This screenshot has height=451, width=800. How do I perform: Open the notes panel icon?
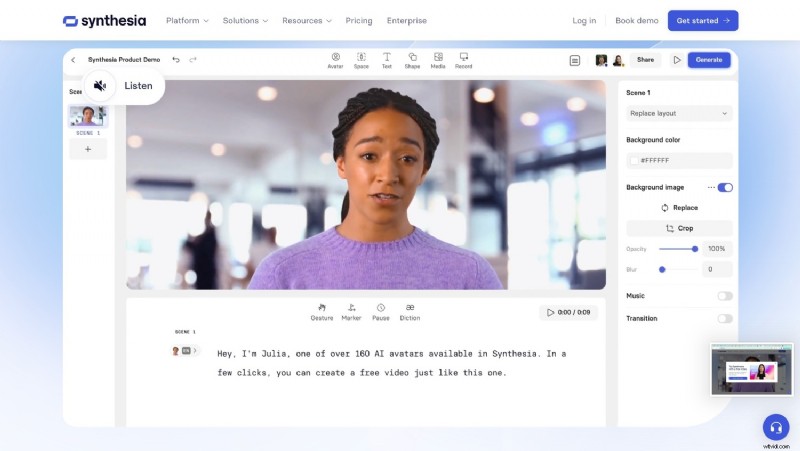tap(574, 61)
